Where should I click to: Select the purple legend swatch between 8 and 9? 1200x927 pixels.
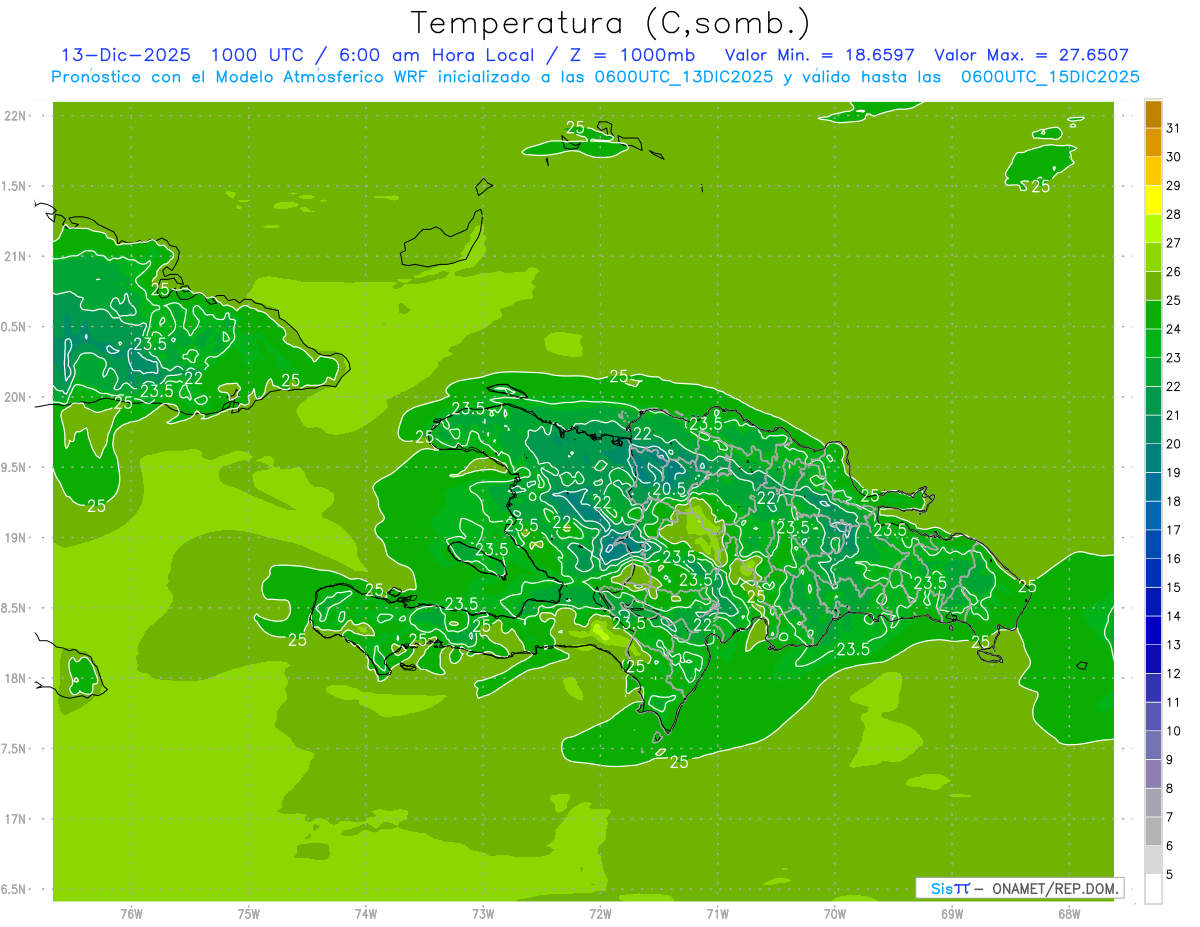click(1153, 774)
